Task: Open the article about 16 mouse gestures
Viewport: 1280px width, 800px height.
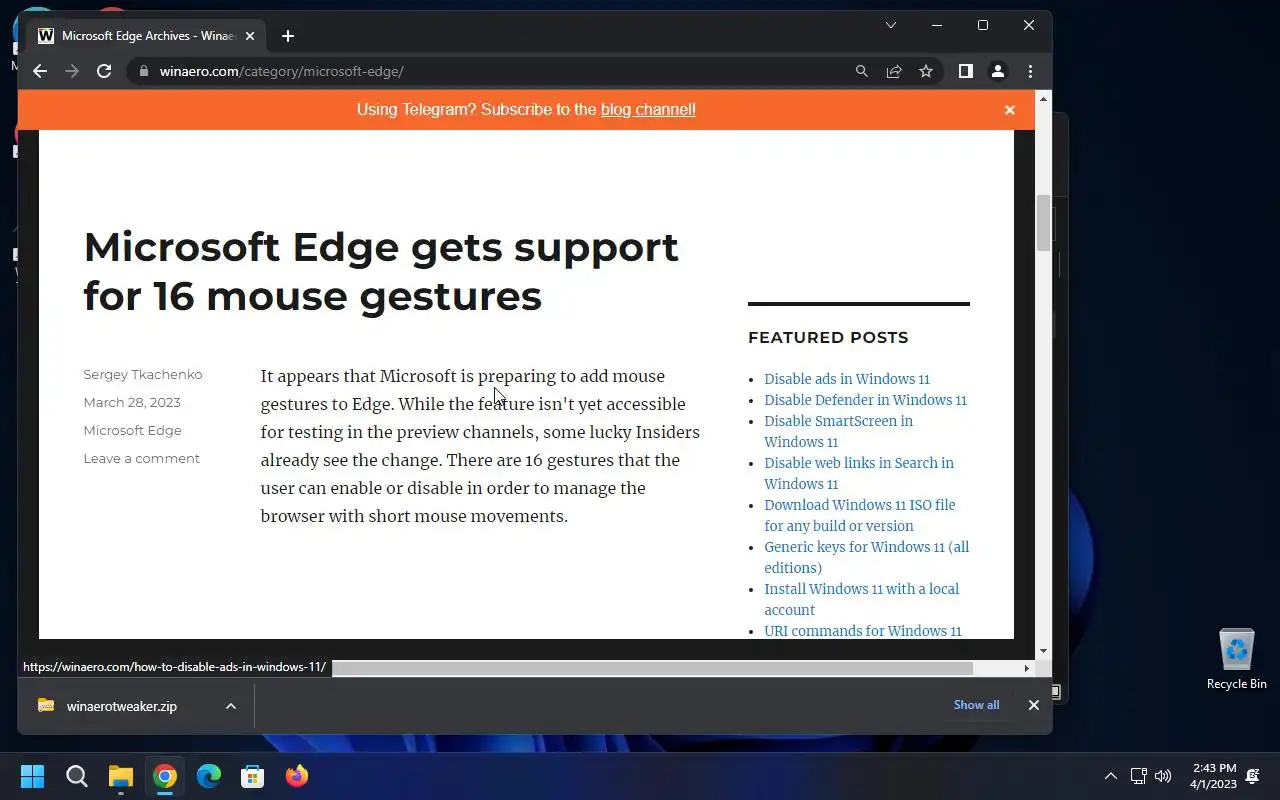Action: (x=381, y=271)
